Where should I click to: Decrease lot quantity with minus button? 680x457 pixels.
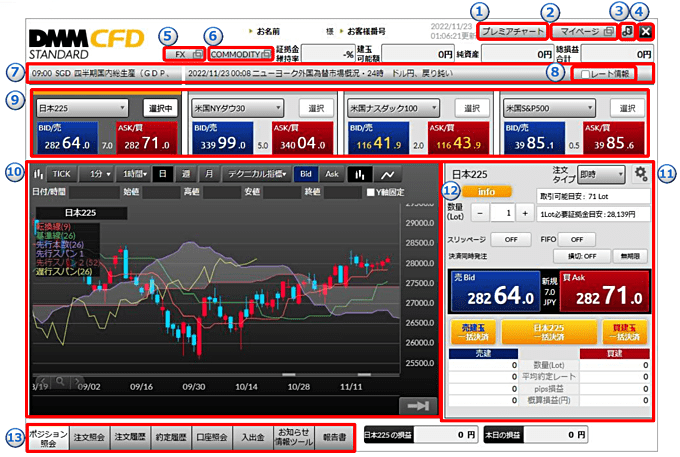[480, 213]
